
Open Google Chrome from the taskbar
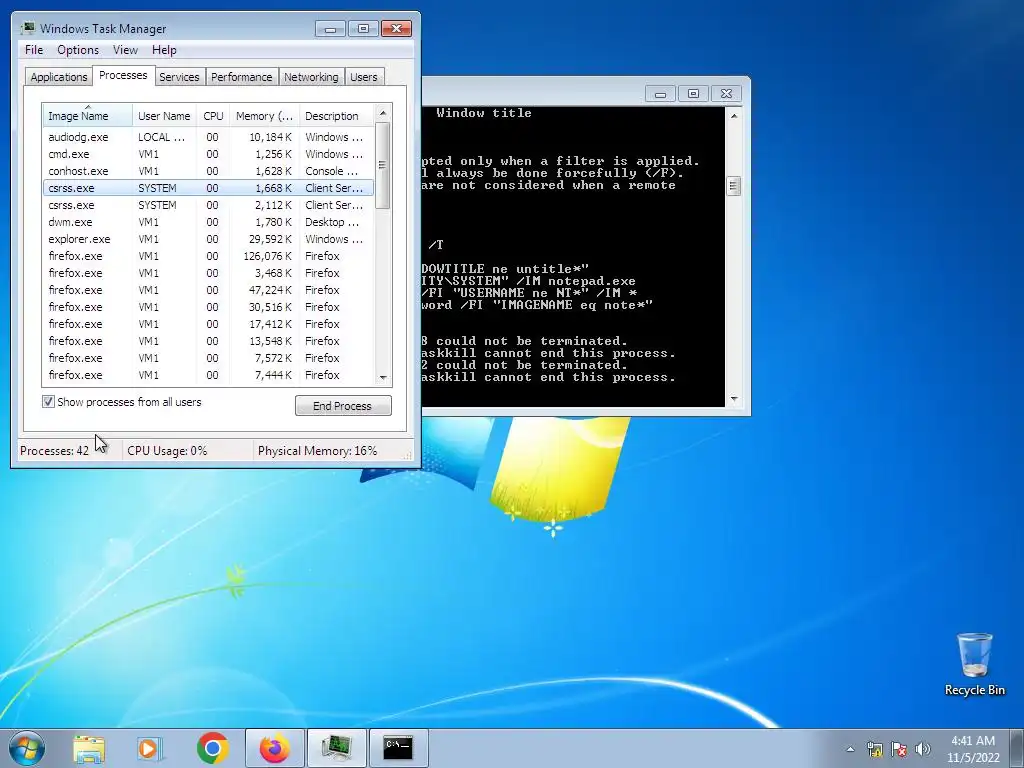pos(212,748)
